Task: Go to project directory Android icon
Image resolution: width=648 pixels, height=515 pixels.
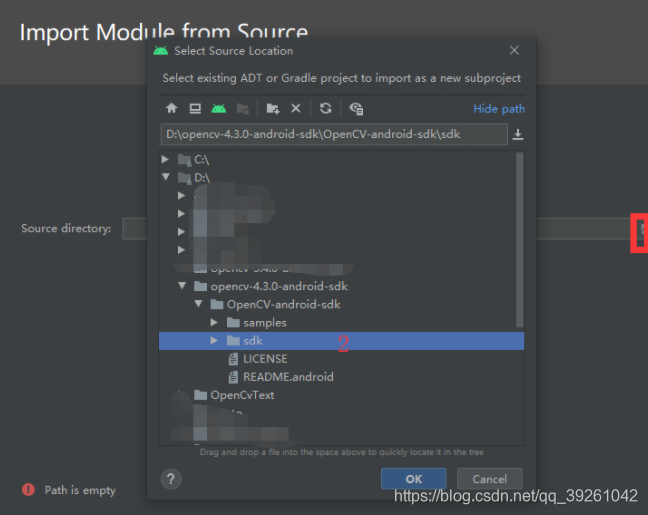Action: click(x=219, y=109)
